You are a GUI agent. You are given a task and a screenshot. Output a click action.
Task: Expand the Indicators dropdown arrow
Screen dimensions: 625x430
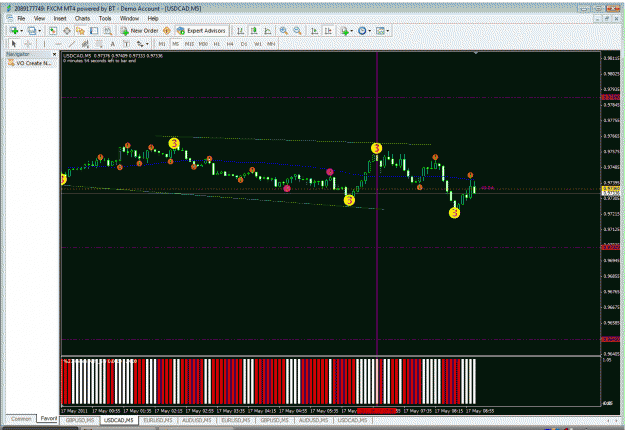pos(352,31)
